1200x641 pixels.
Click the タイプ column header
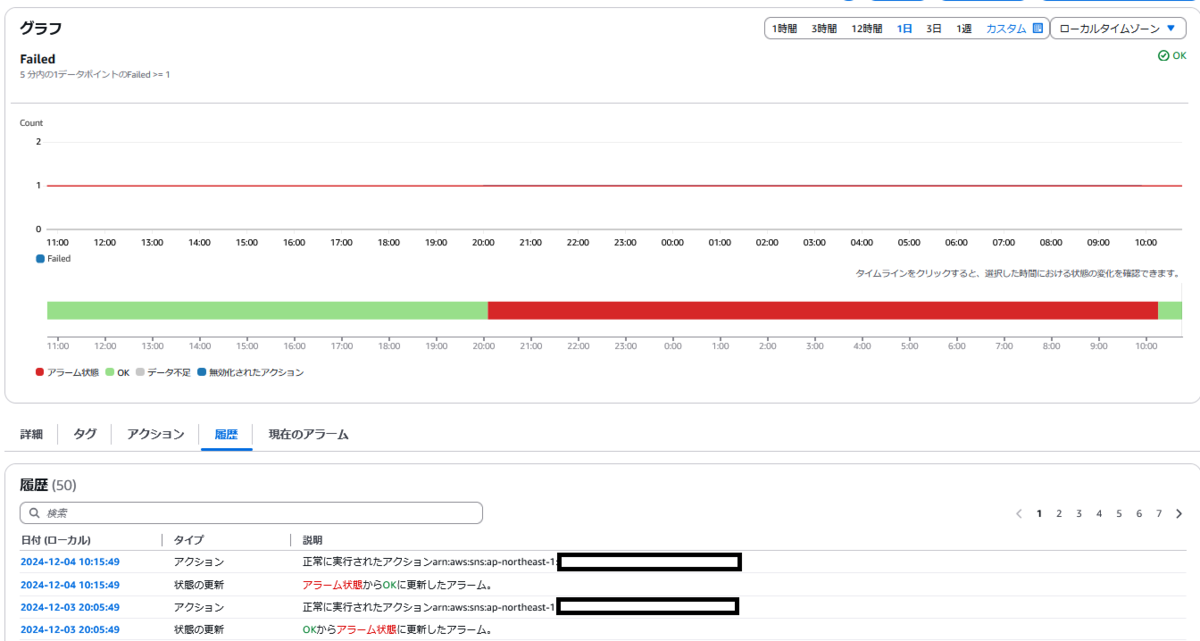pos(189,540)
